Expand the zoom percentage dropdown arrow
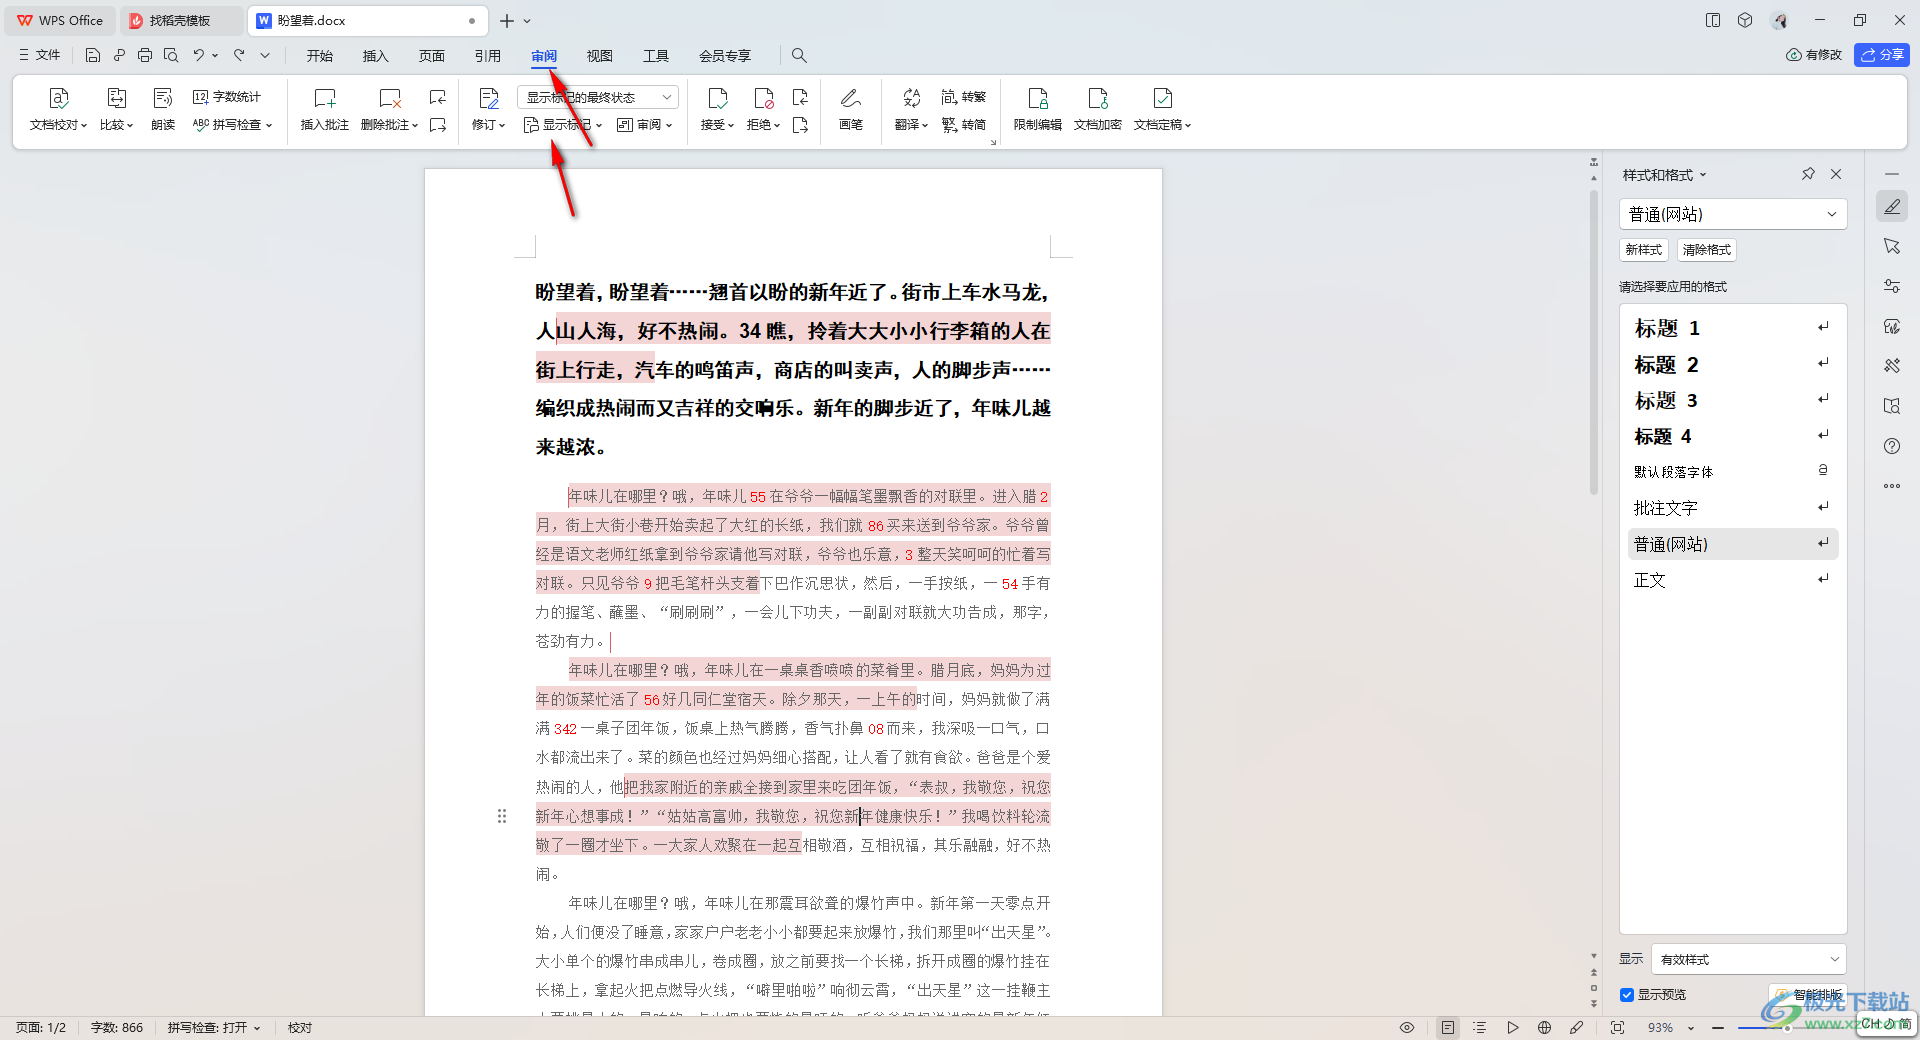Viewport: 1920px width, 1040px height. tap(1691, 1028)
